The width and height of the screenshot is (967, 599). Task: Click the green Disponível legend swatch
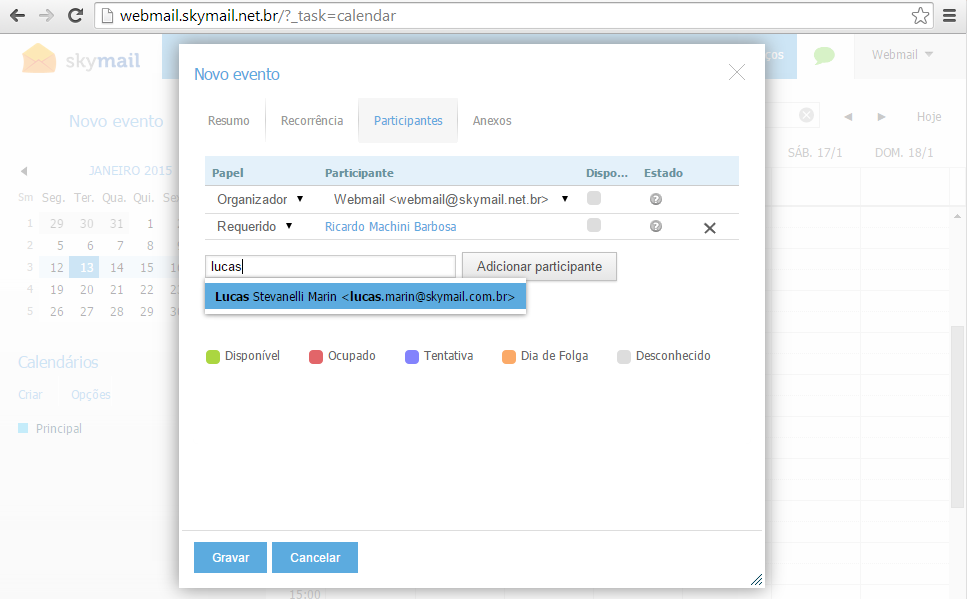click(213, 357)
